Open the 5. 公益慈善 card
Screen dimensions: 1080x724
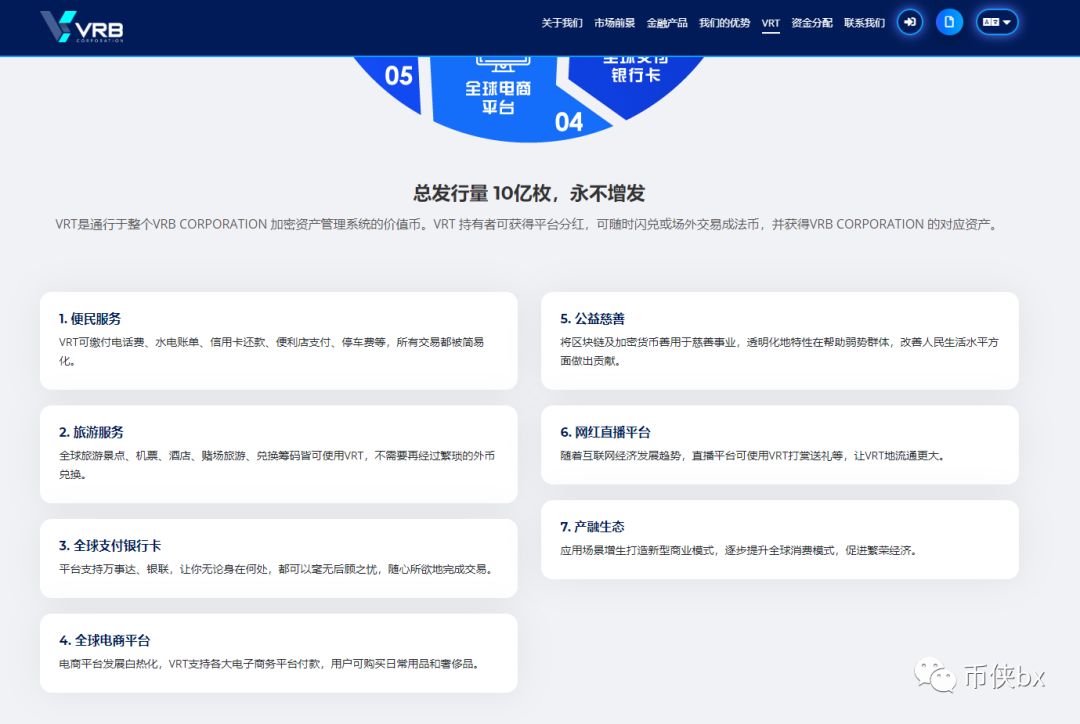780,340
